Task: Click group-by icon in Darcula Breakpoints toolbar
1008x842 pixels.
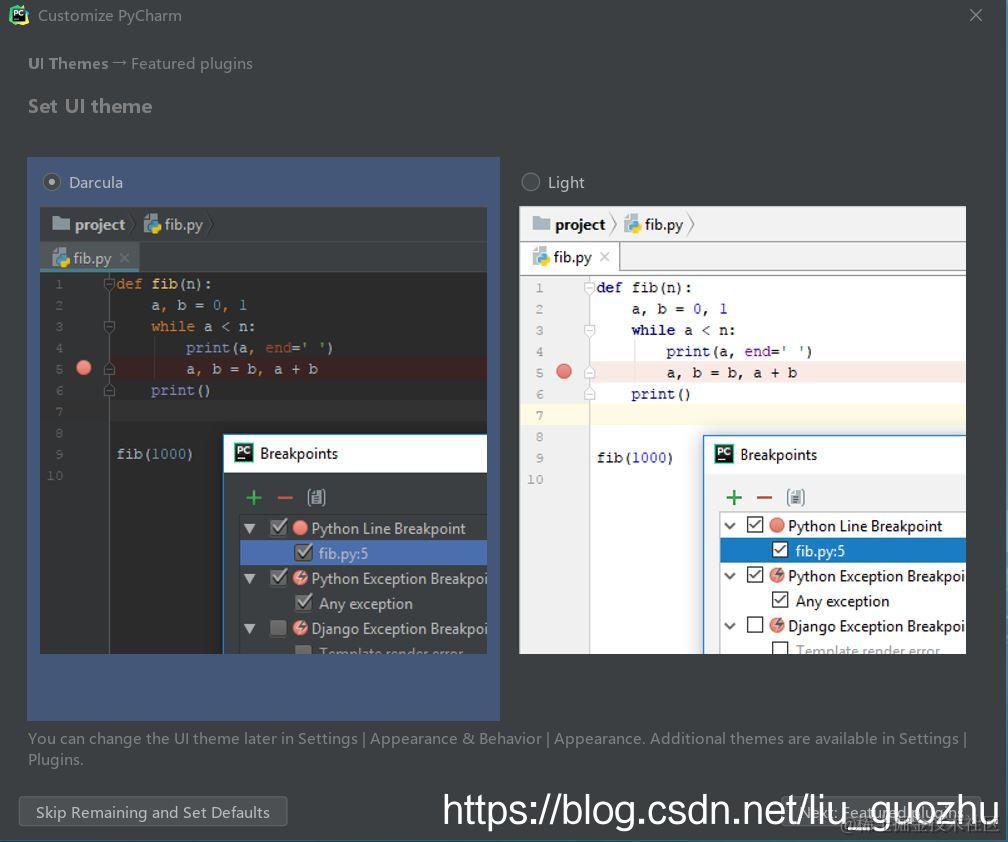Action: click(316, 497)
